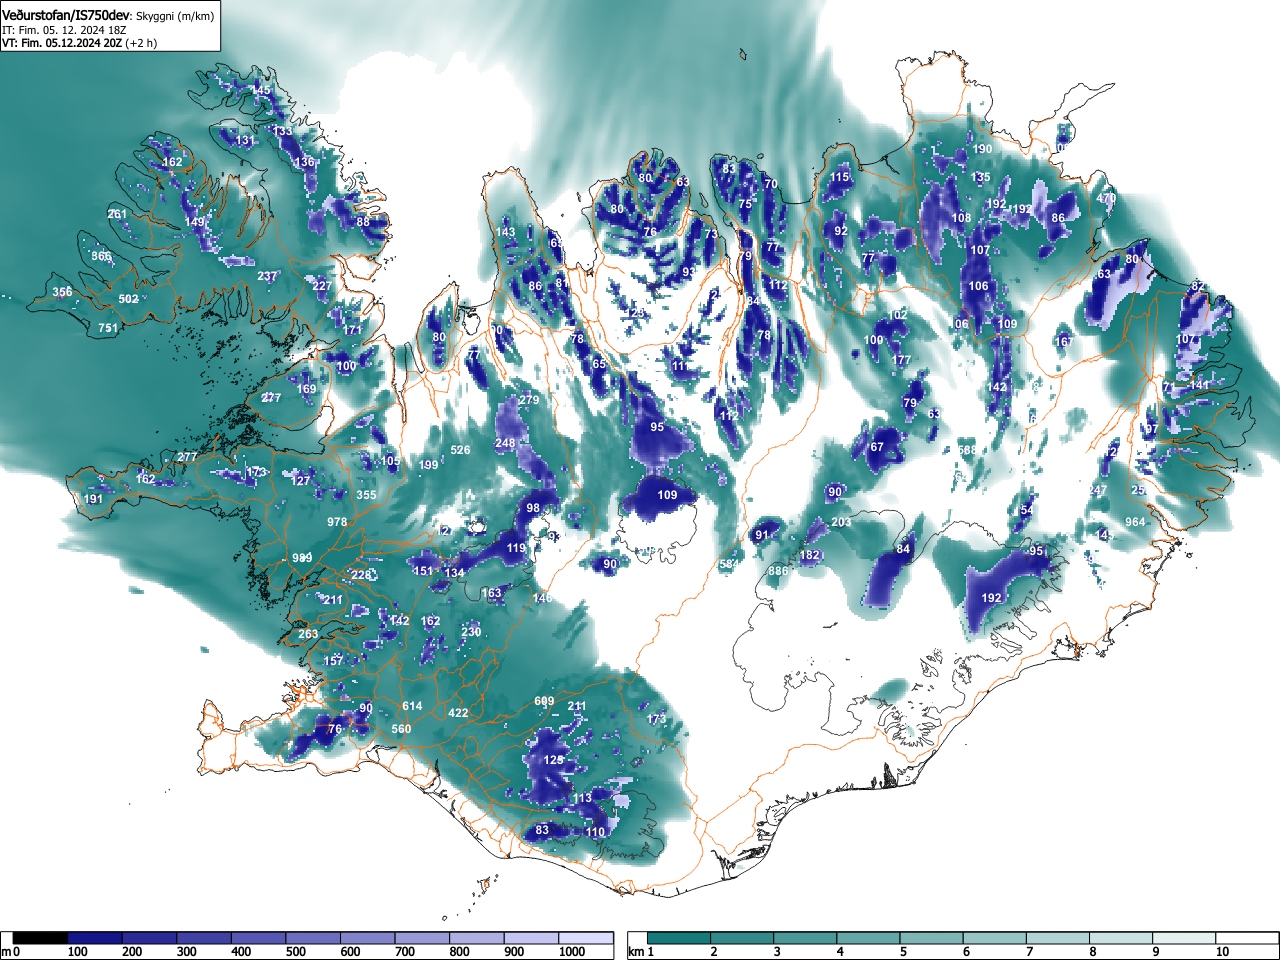
Task: Click the '143' visibility value
Action: coord(506,232)
